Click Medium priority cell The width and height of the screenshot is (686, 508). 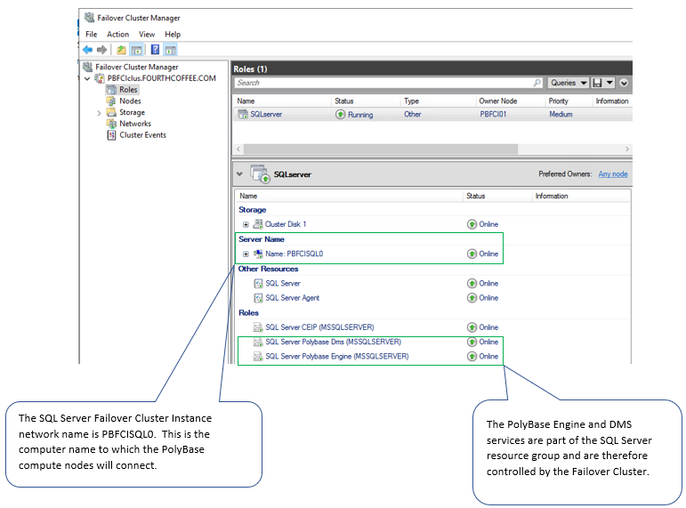tap(561, 114)
